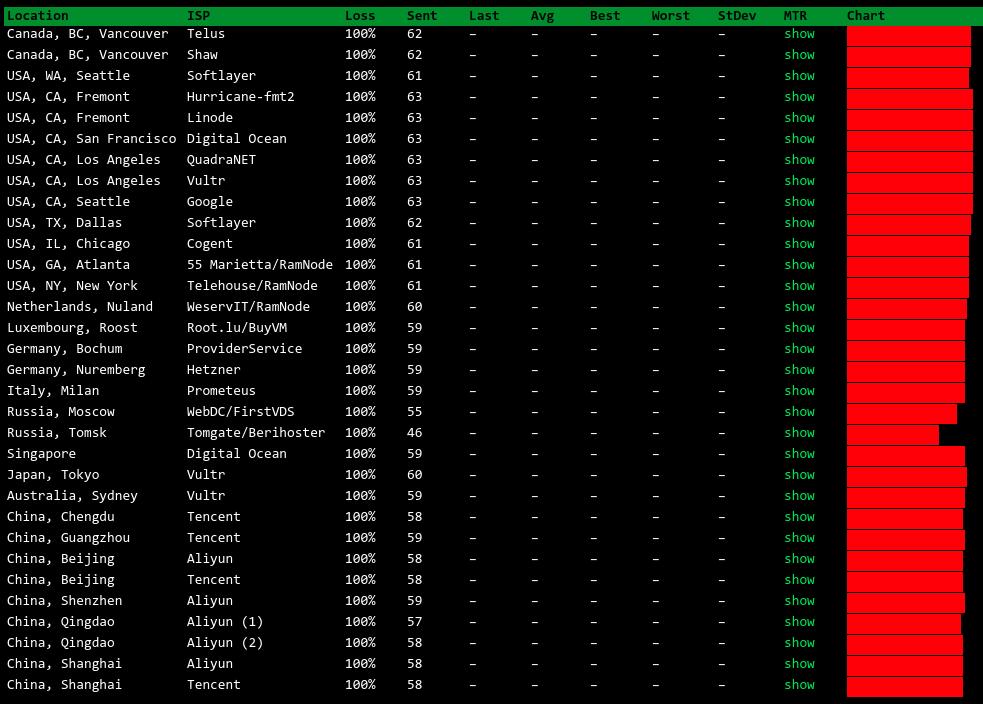Click the ISP column header
The width and height of the screenshot is (983, 704).
click(x=198, y=16)
